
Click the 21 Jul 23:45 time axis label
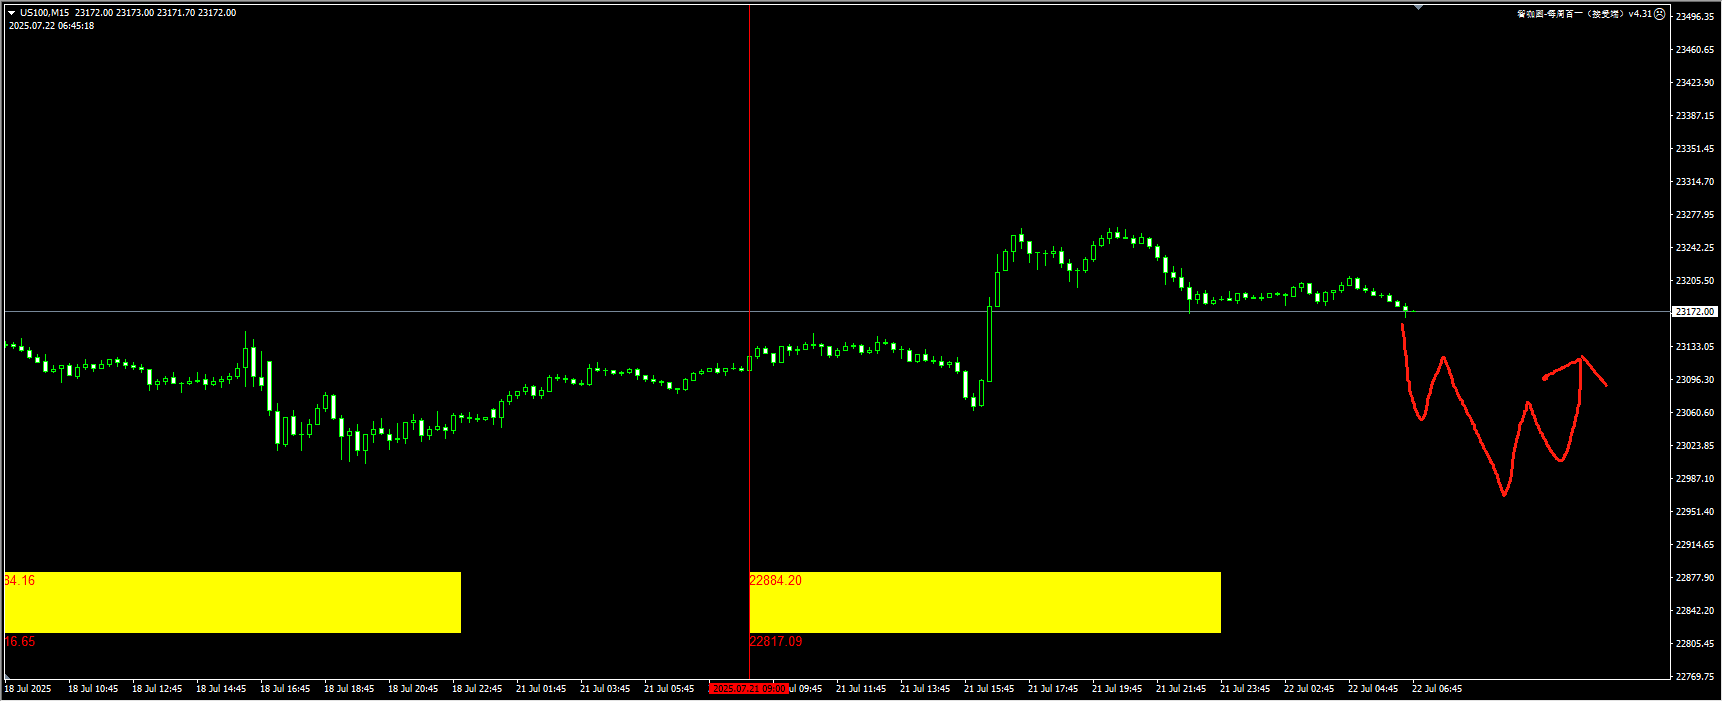(1245, 689)
